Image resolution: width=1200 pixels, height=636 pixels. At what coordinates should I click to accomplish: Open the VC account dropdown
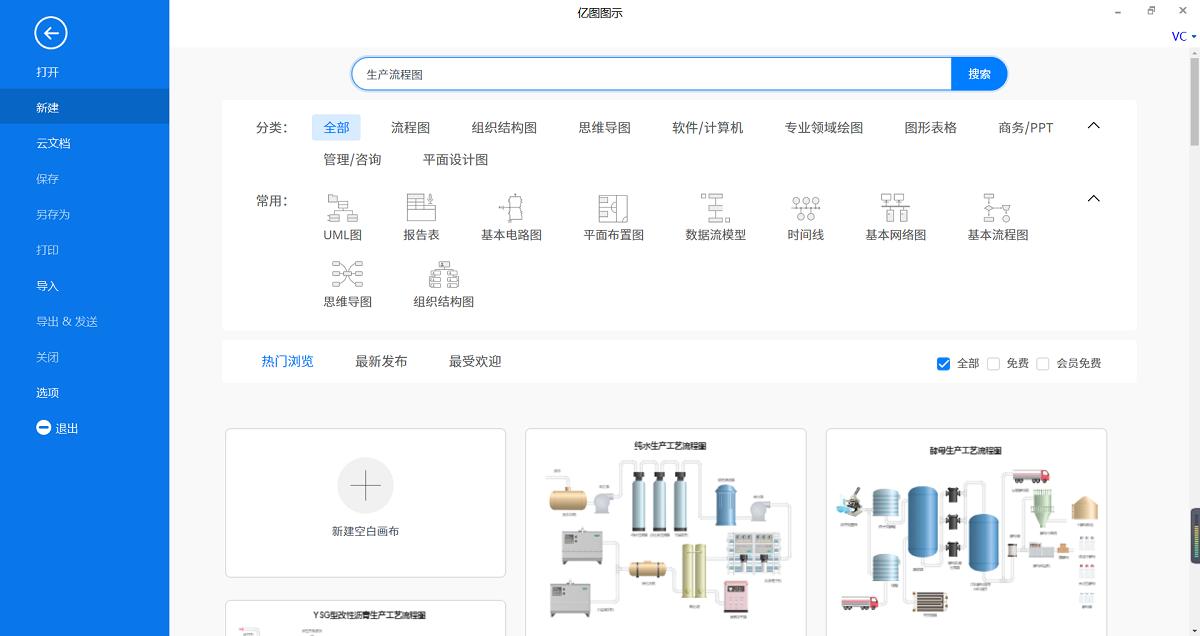pyautogui.click(x=1180, y=36)
